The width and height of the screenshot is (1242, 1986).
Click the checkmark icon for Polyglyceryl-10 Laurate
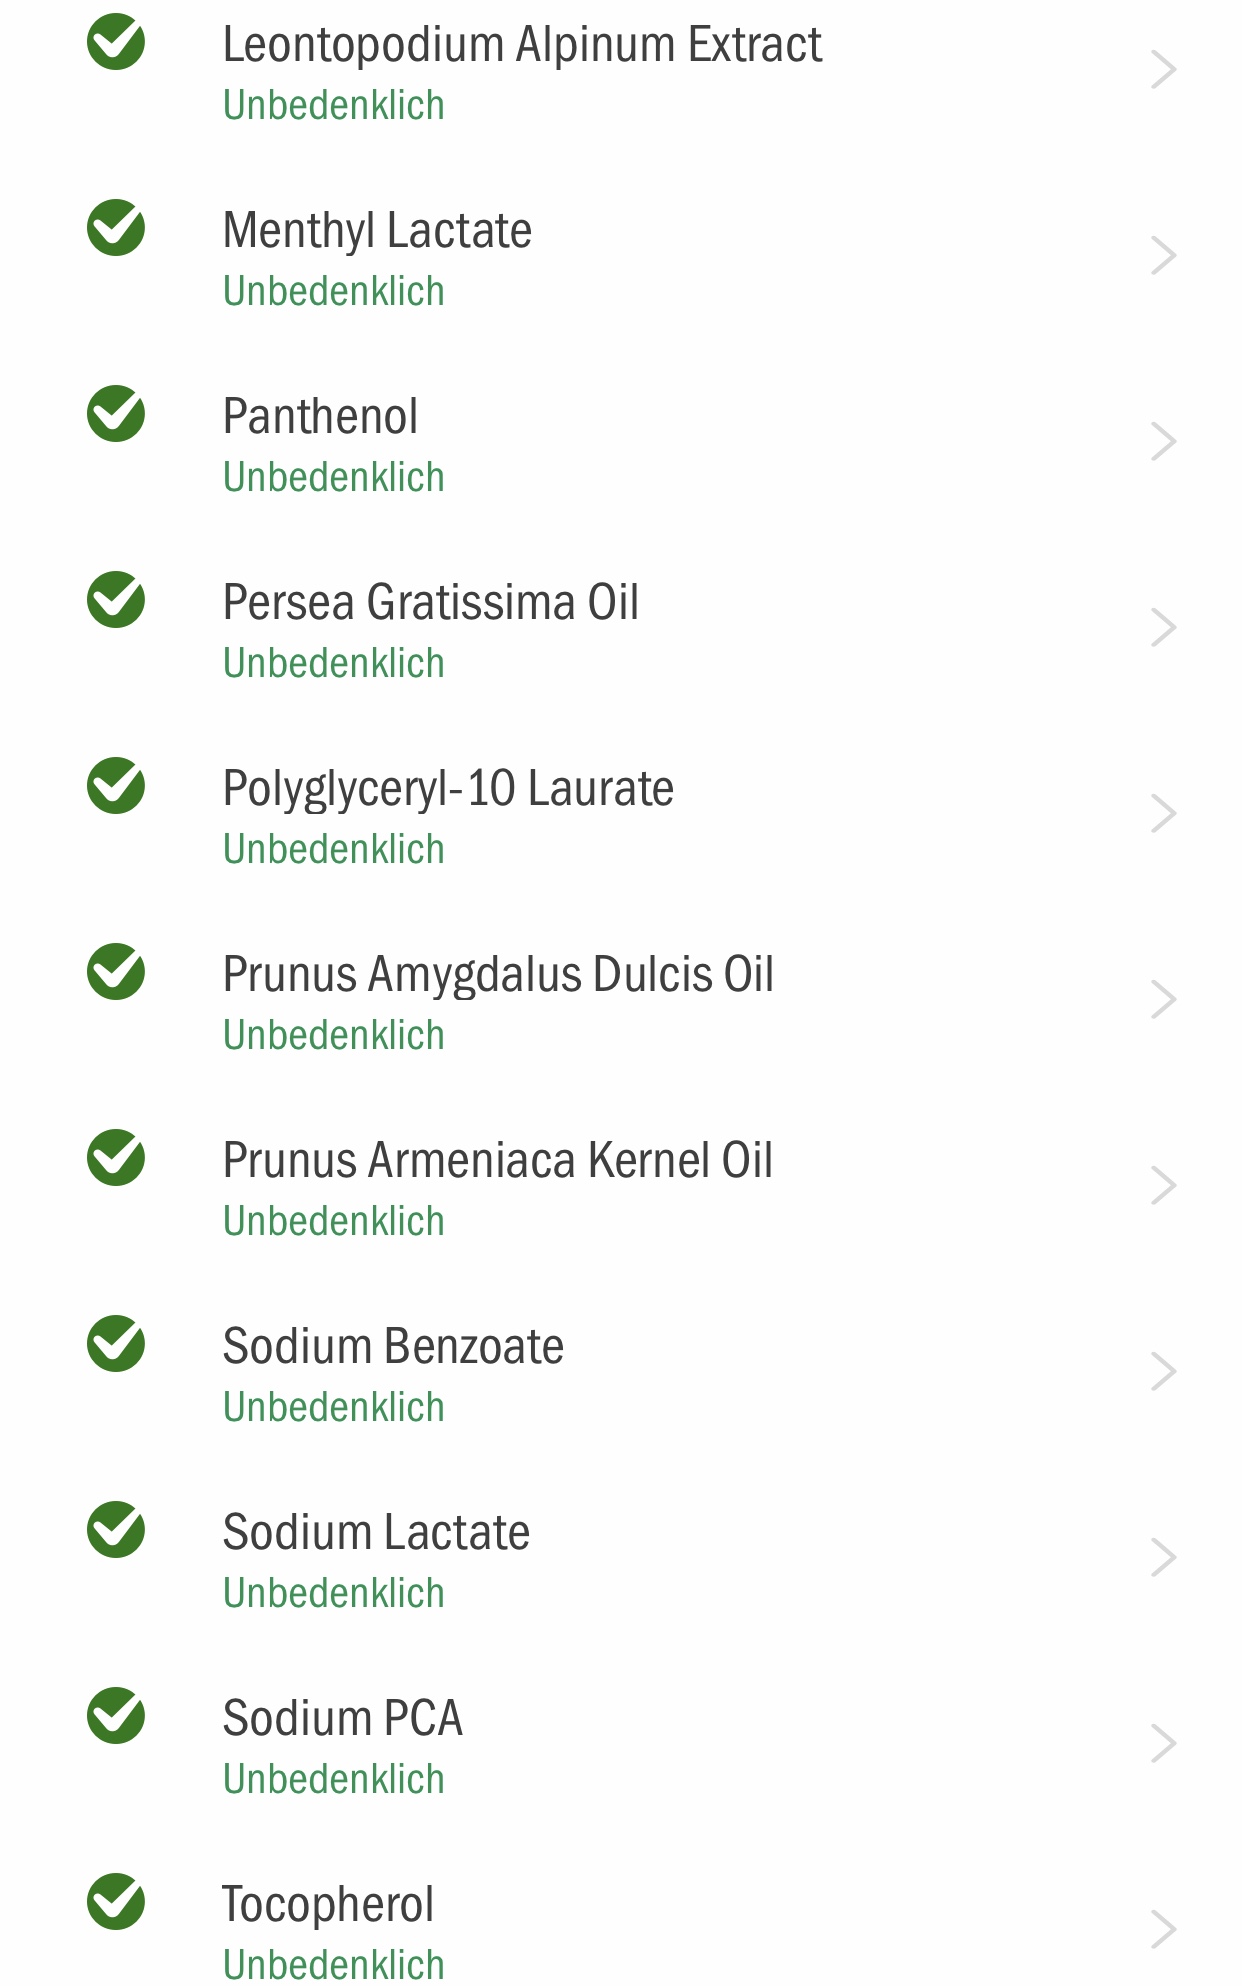tap(116, 786)
